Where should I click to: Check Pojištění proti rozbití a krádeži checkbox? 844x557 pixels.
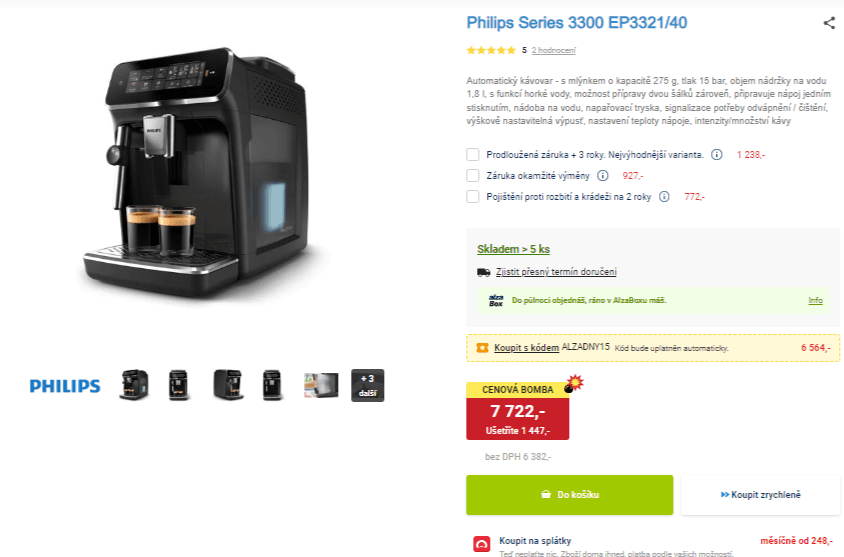click(x=473, y=196)
